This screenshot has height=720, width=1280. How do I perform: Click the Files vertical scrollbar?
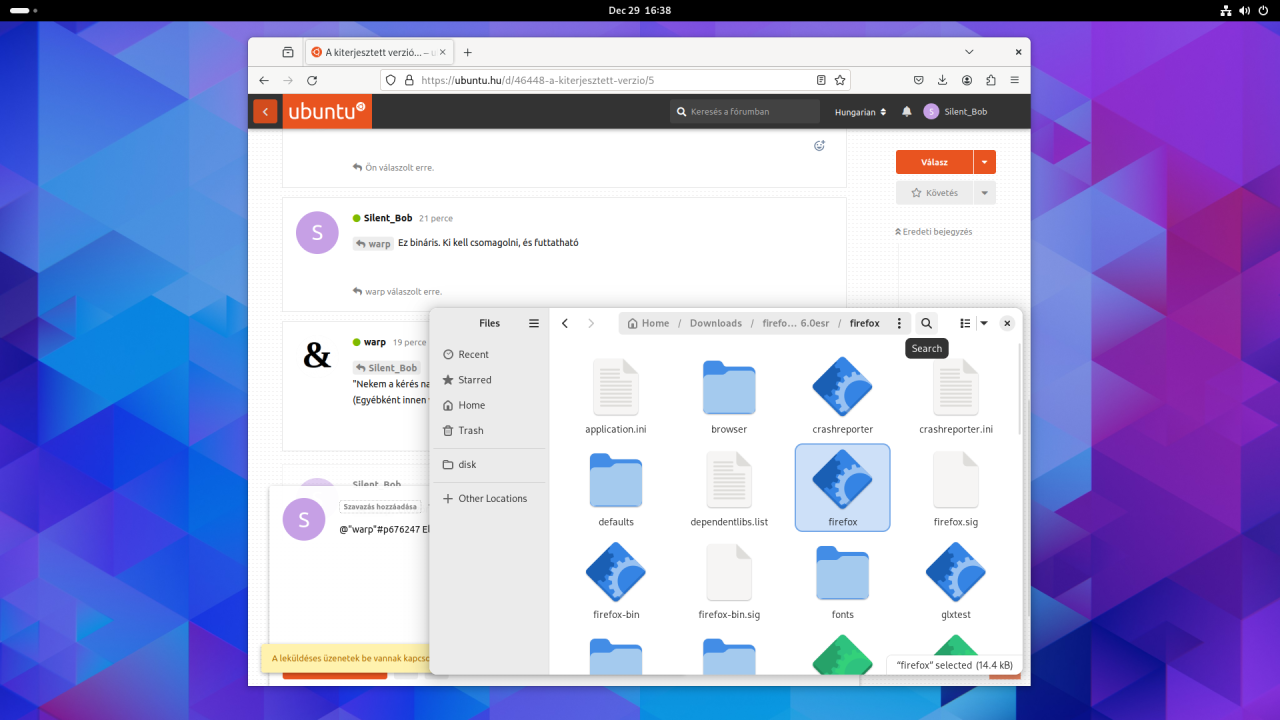click(1019, 390)
